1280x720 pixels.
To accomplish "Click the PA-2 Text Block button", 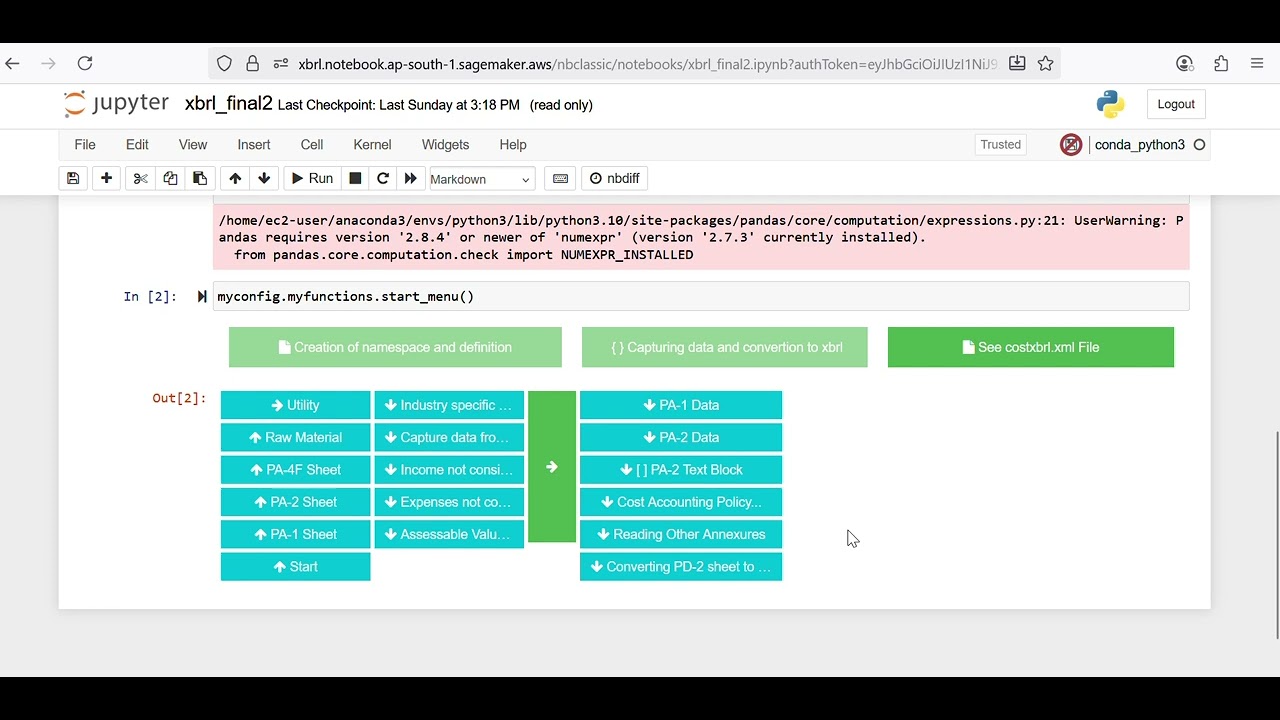I will coord(681,470).
